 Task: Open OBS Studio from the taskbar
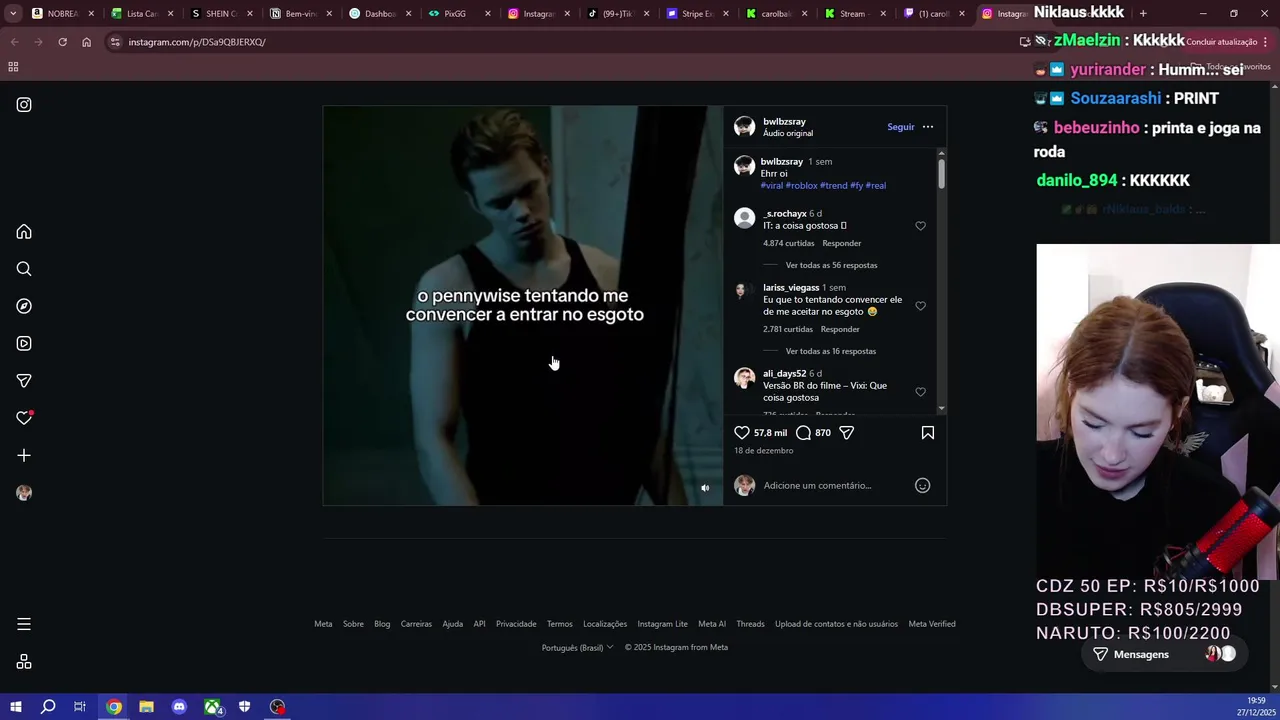[x=277, y=707]
